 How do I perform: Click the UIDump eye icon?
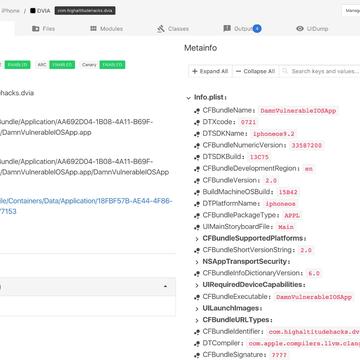tap(300, 29)
